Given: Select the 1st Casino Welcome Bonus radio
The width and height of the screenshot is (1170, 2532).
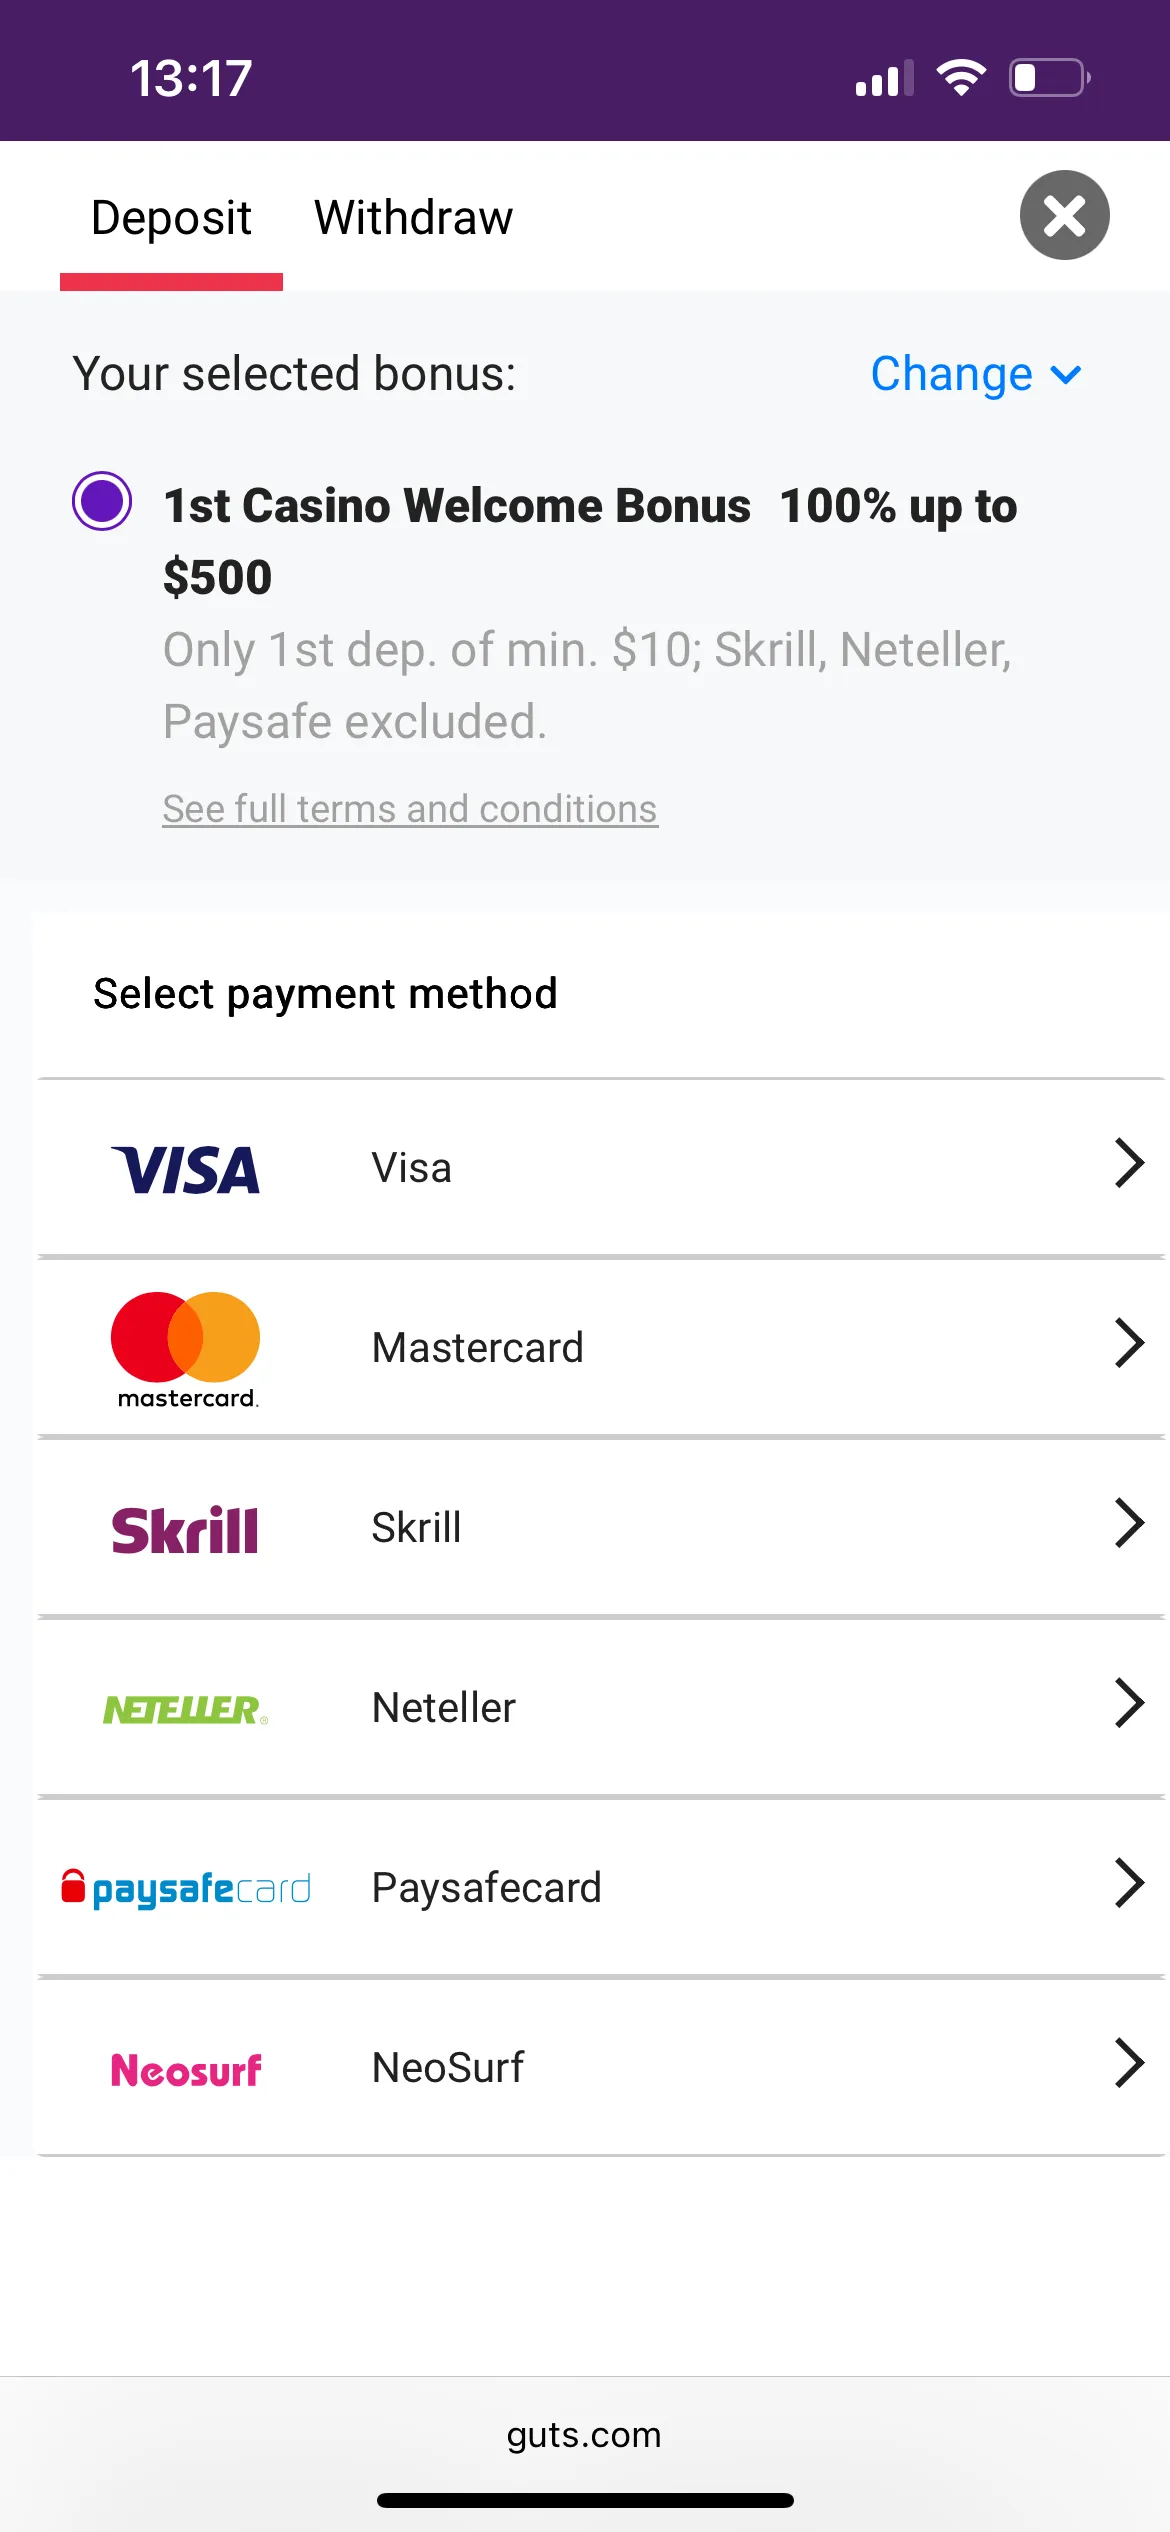Looking at the screenshot, I should point(102,501).
